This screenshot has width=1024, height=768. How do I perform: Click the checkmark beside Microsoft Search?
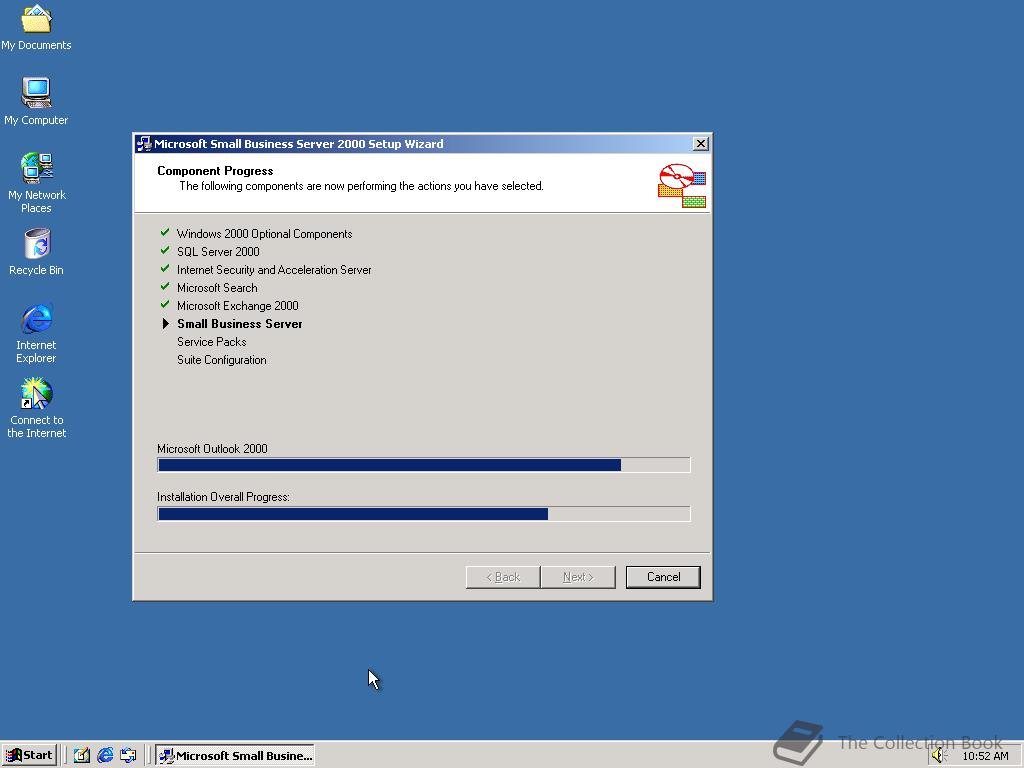click(165, 287)
